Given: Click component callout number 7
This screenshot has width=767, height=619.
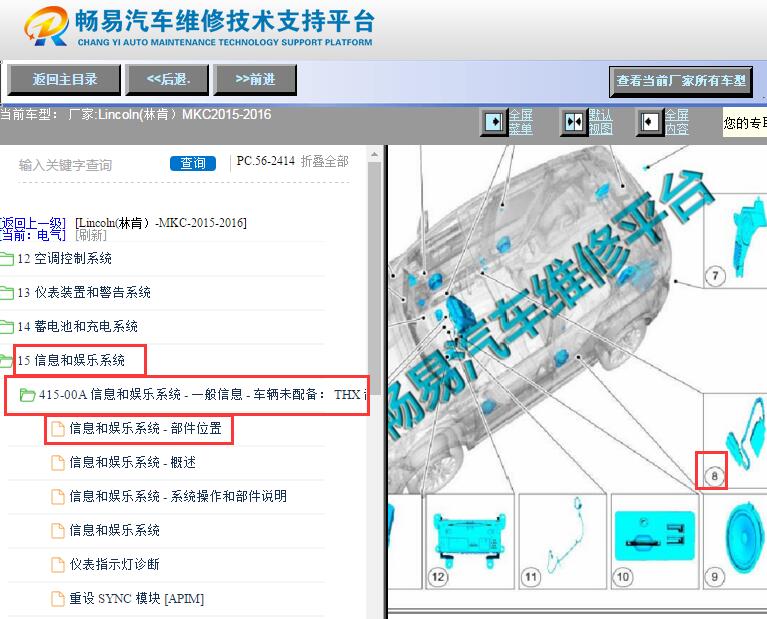Looking at the screenshot, I should click(x=715, y=275).
